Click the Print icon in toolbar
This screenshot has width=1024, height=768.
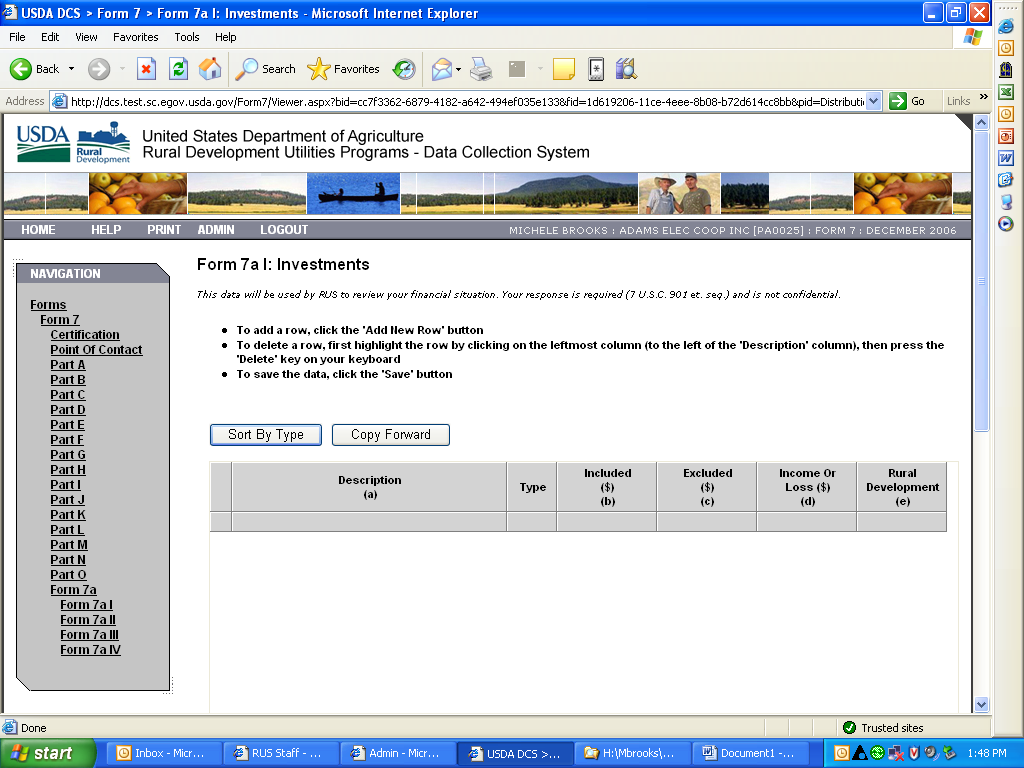(x=481, y=69)
